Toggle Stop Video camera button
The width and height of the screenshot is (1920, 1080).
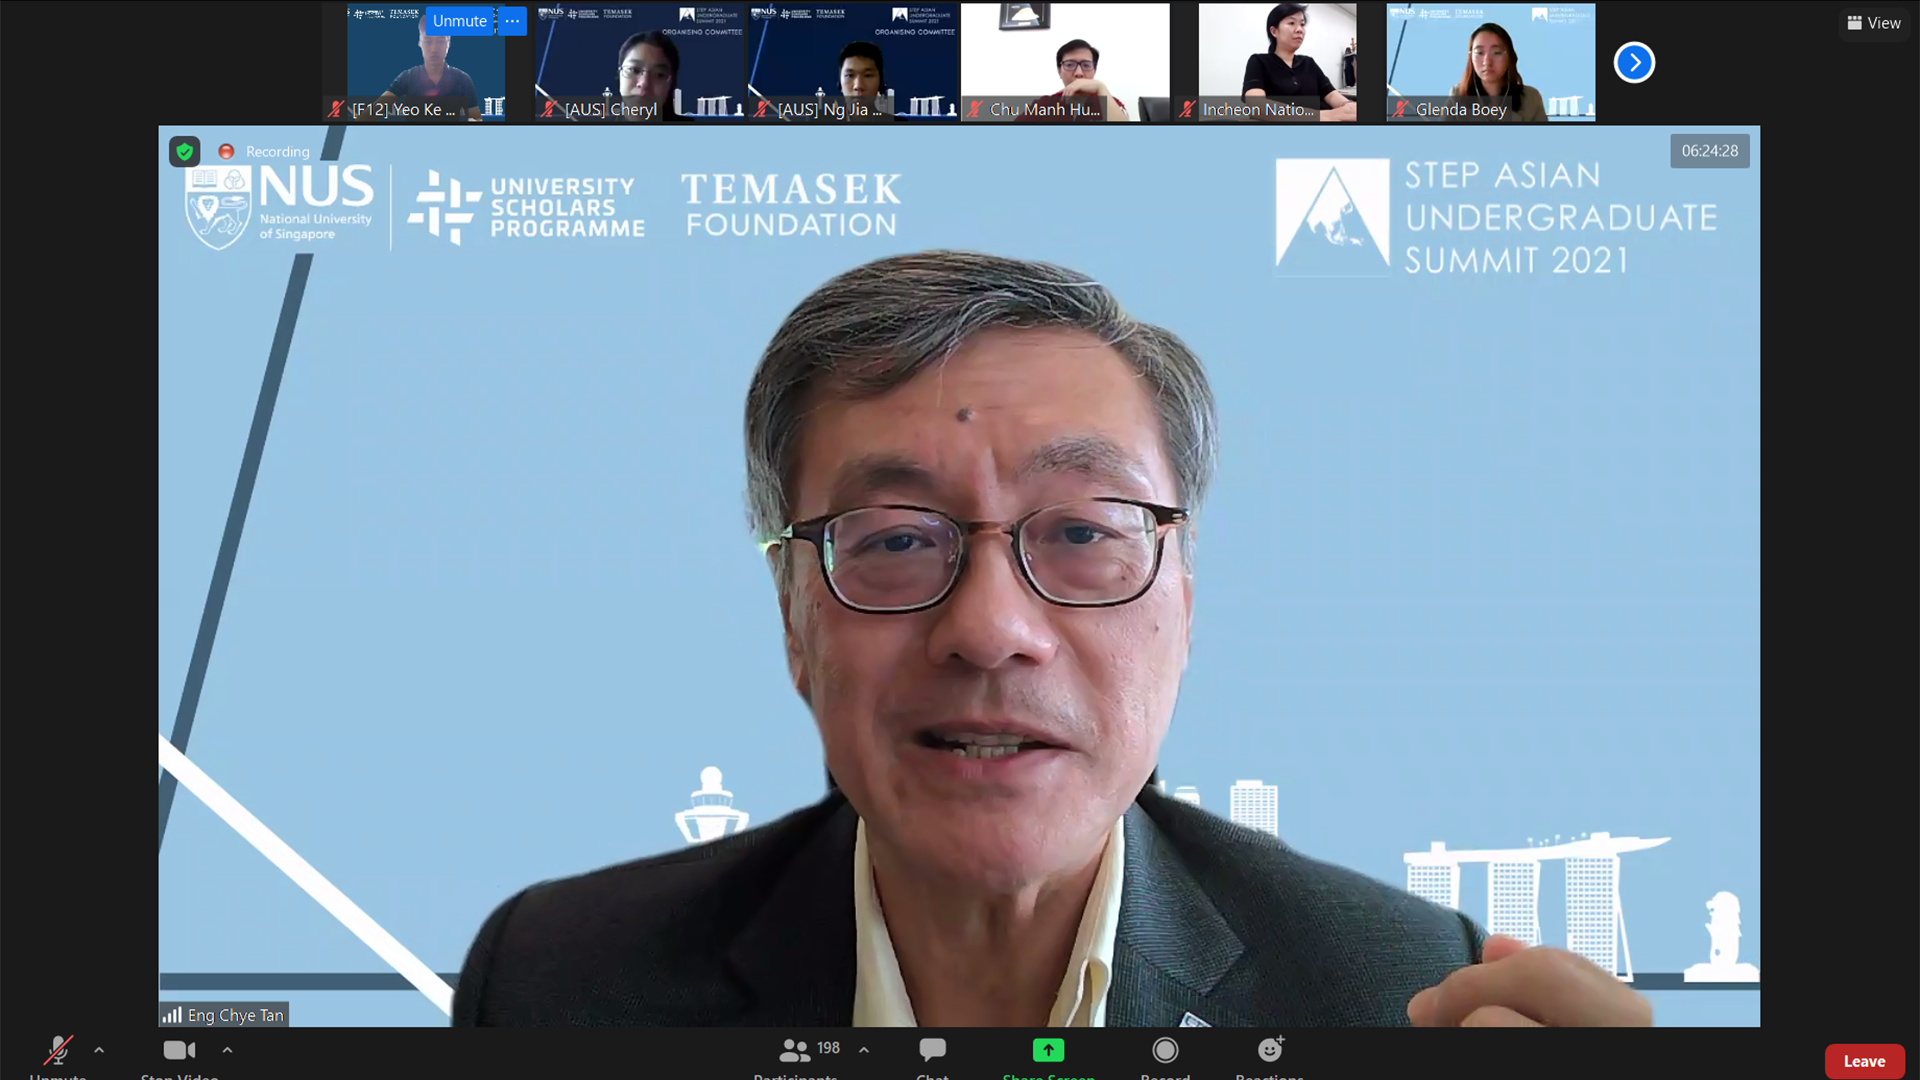click(180, 1050)
